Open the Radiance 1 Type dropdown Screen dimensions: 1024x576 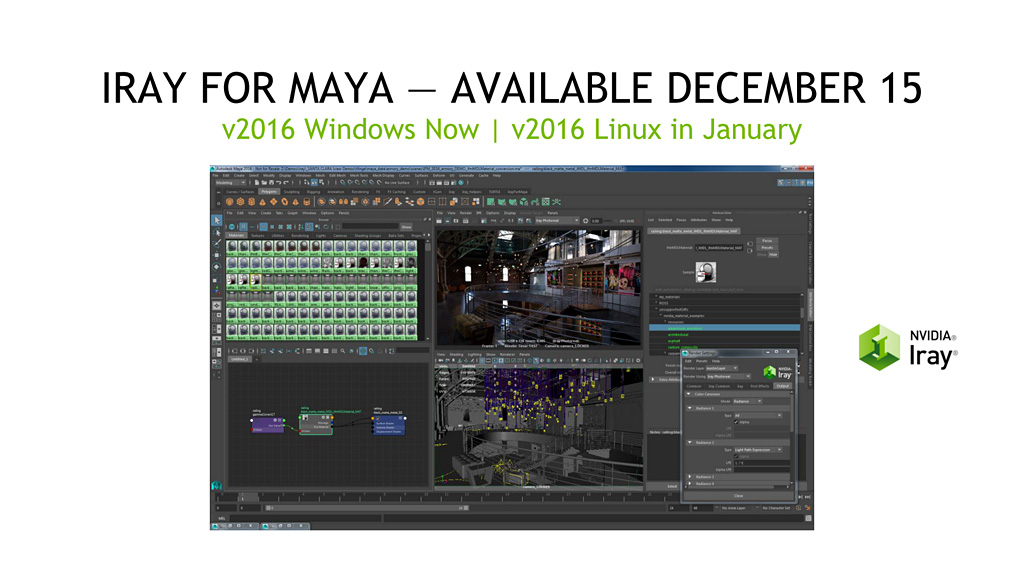(x=758, y=415)
